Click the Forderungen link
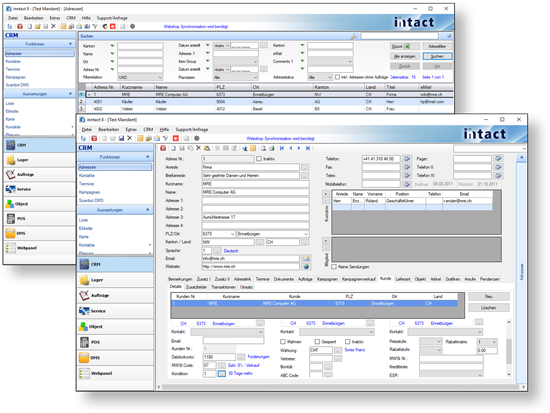 point(259,357)
